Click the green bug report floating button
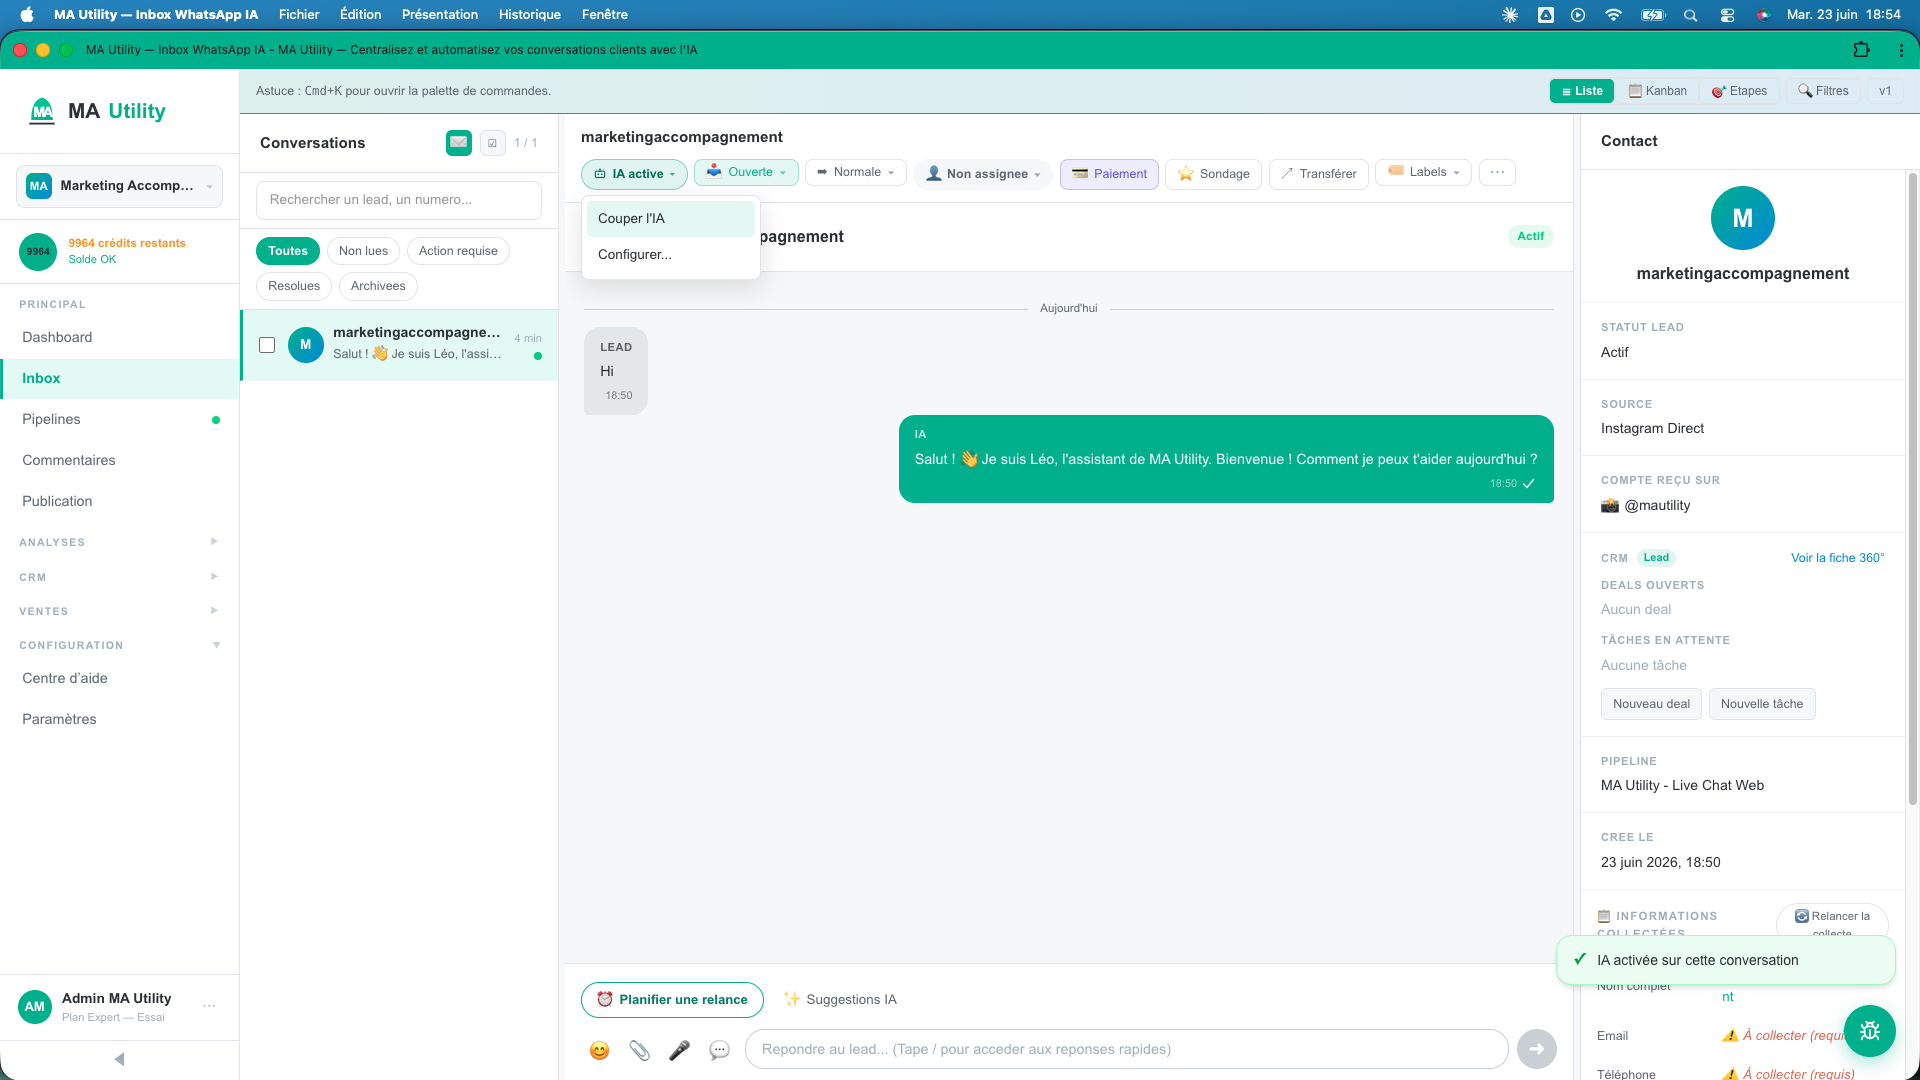Image resolution: width=1920 pixels, height=1080 pixels. click(1870, 1031)
